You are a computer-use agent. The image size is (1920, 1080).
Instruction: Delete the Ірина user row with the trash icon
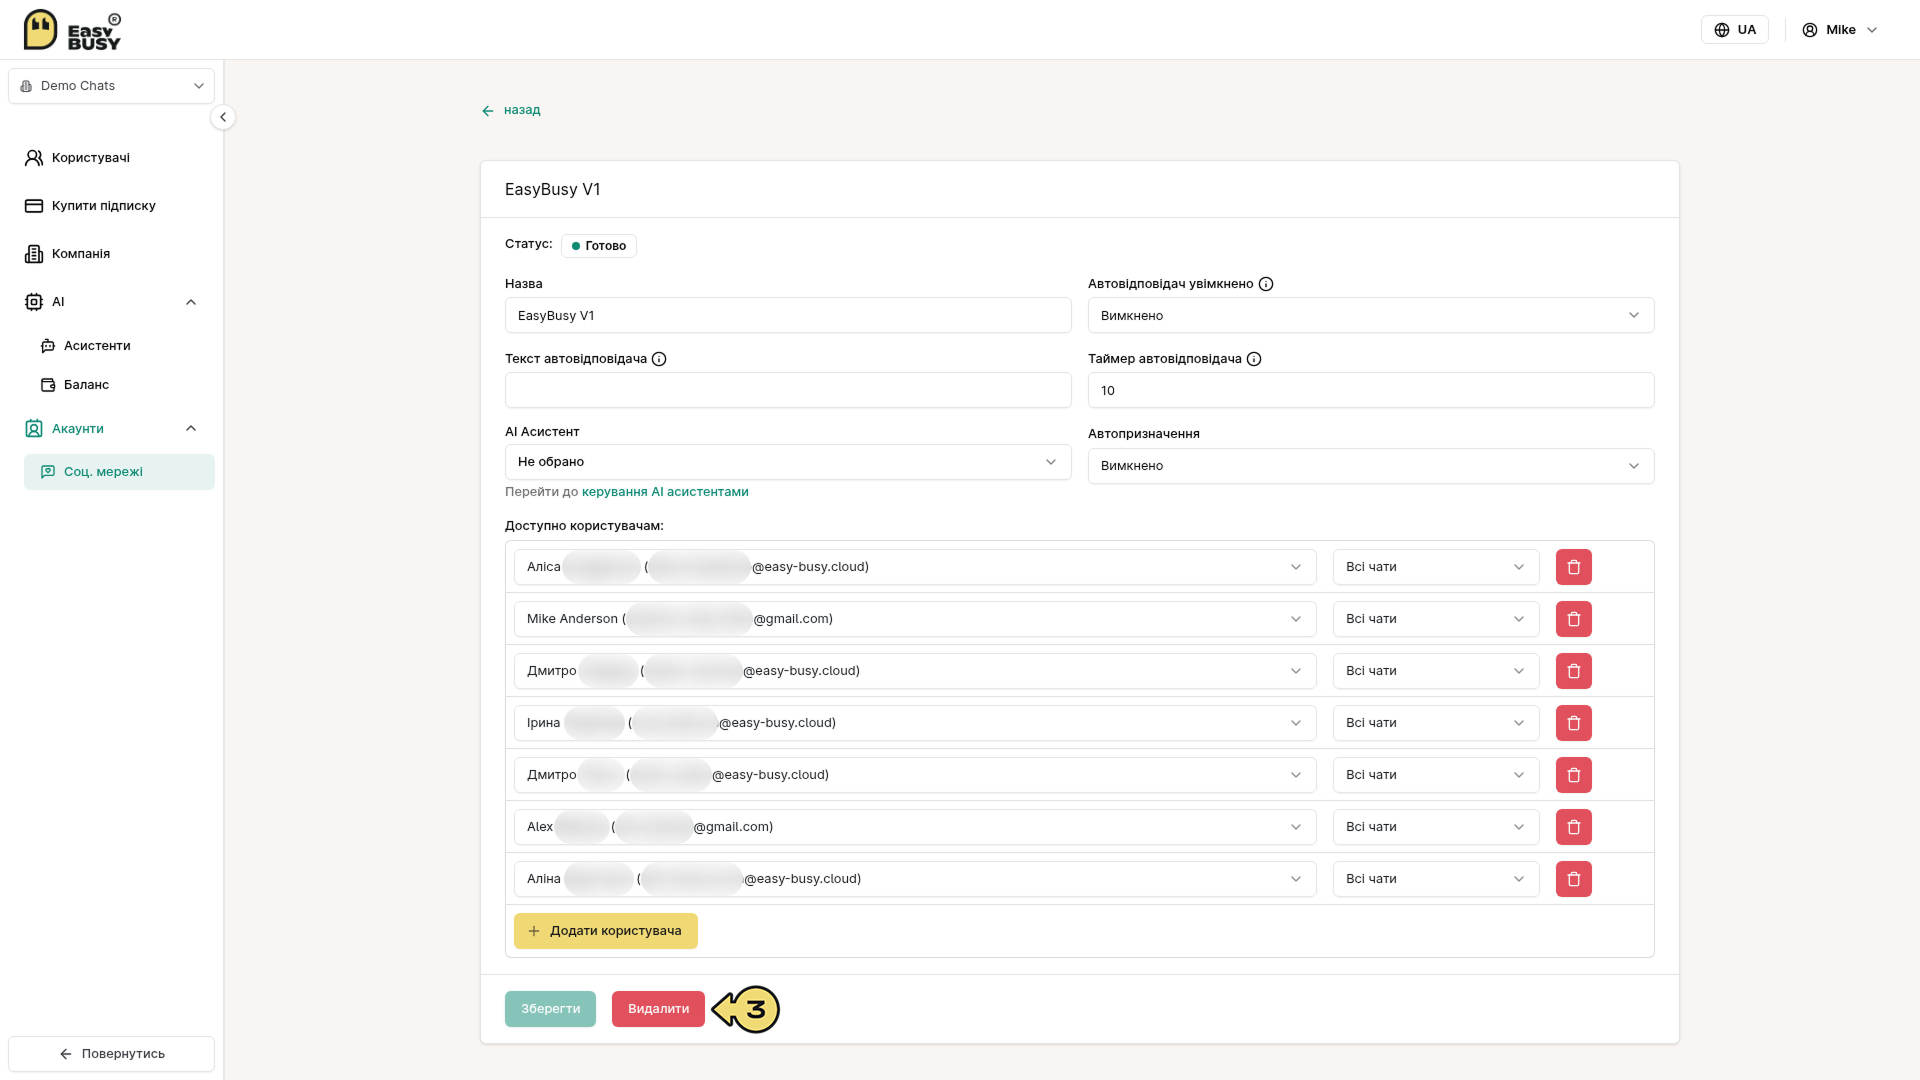(1573, 723)
